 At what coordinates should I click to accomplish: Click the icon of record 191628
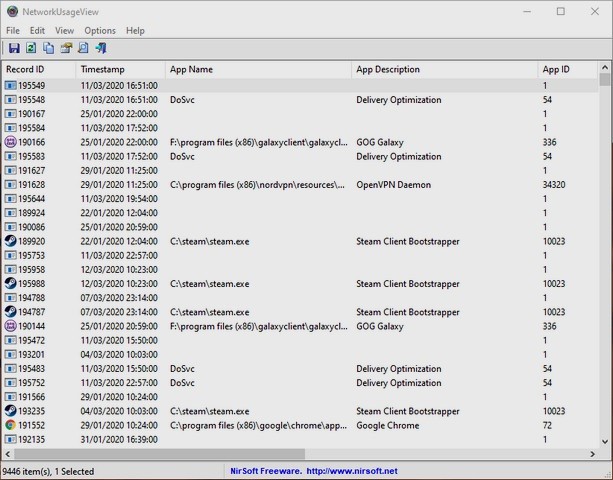10,184
